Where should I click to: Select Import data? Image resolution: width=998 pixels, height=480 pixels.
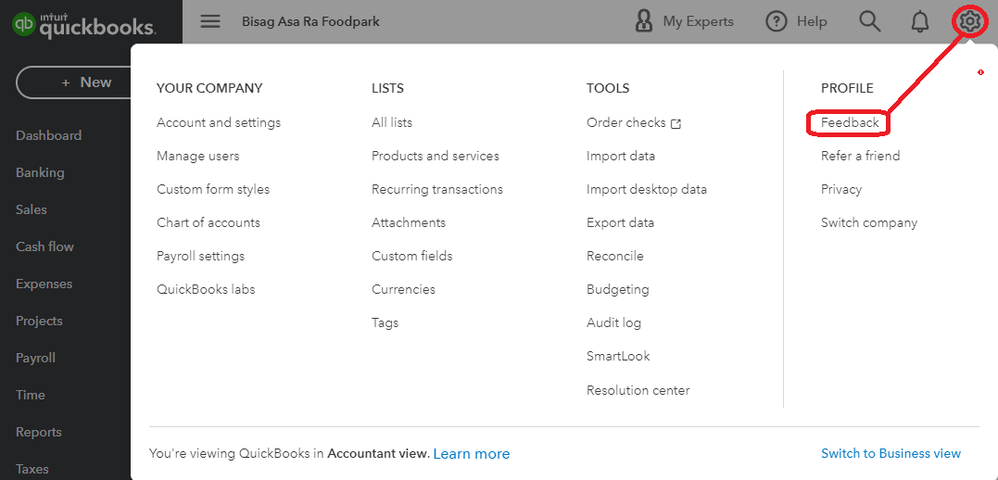(x=621, y=156)
